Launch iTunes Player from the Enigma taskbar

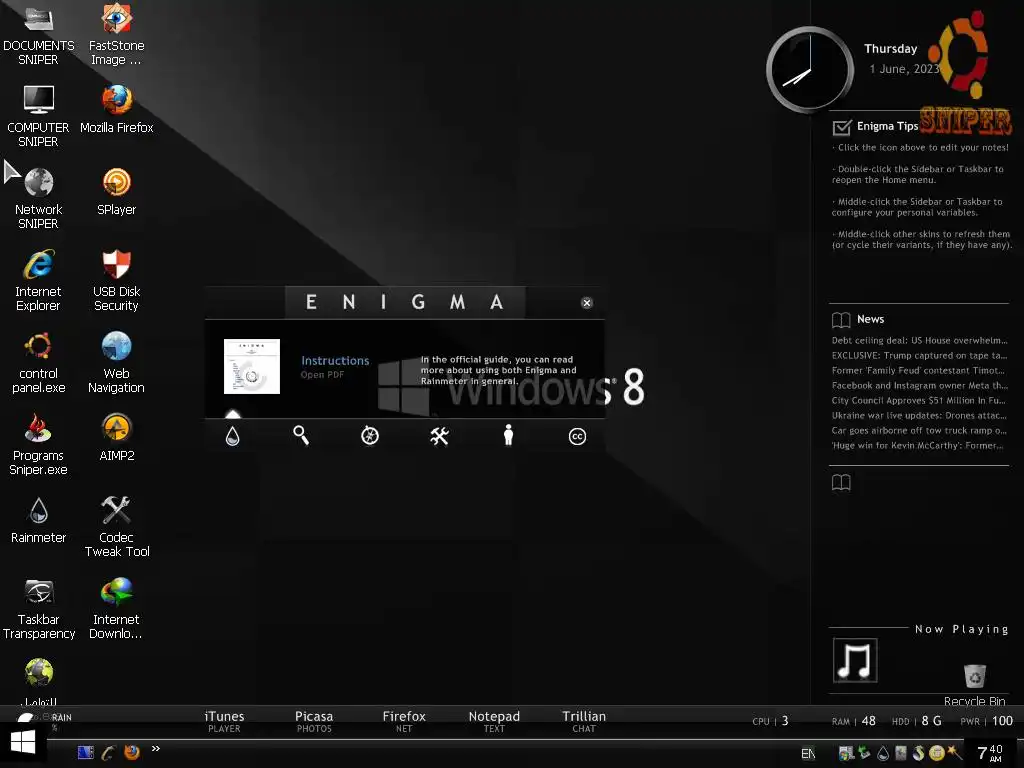224,721
